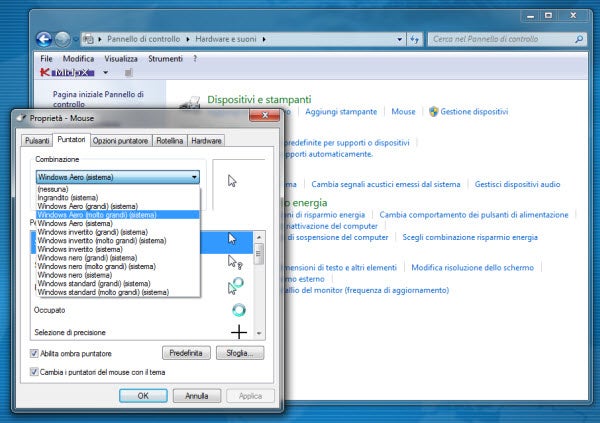
Task: Open the Visualizza menu
Action: tap(121, 59)
